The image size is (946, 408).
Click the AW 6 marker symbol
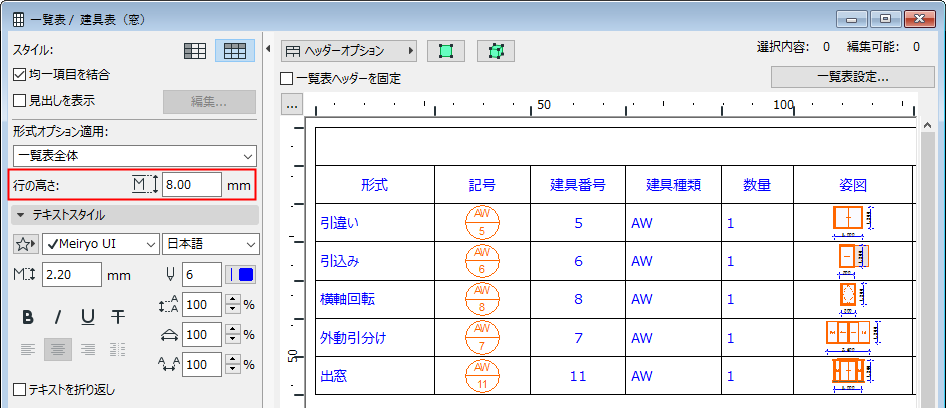[483, 261]
